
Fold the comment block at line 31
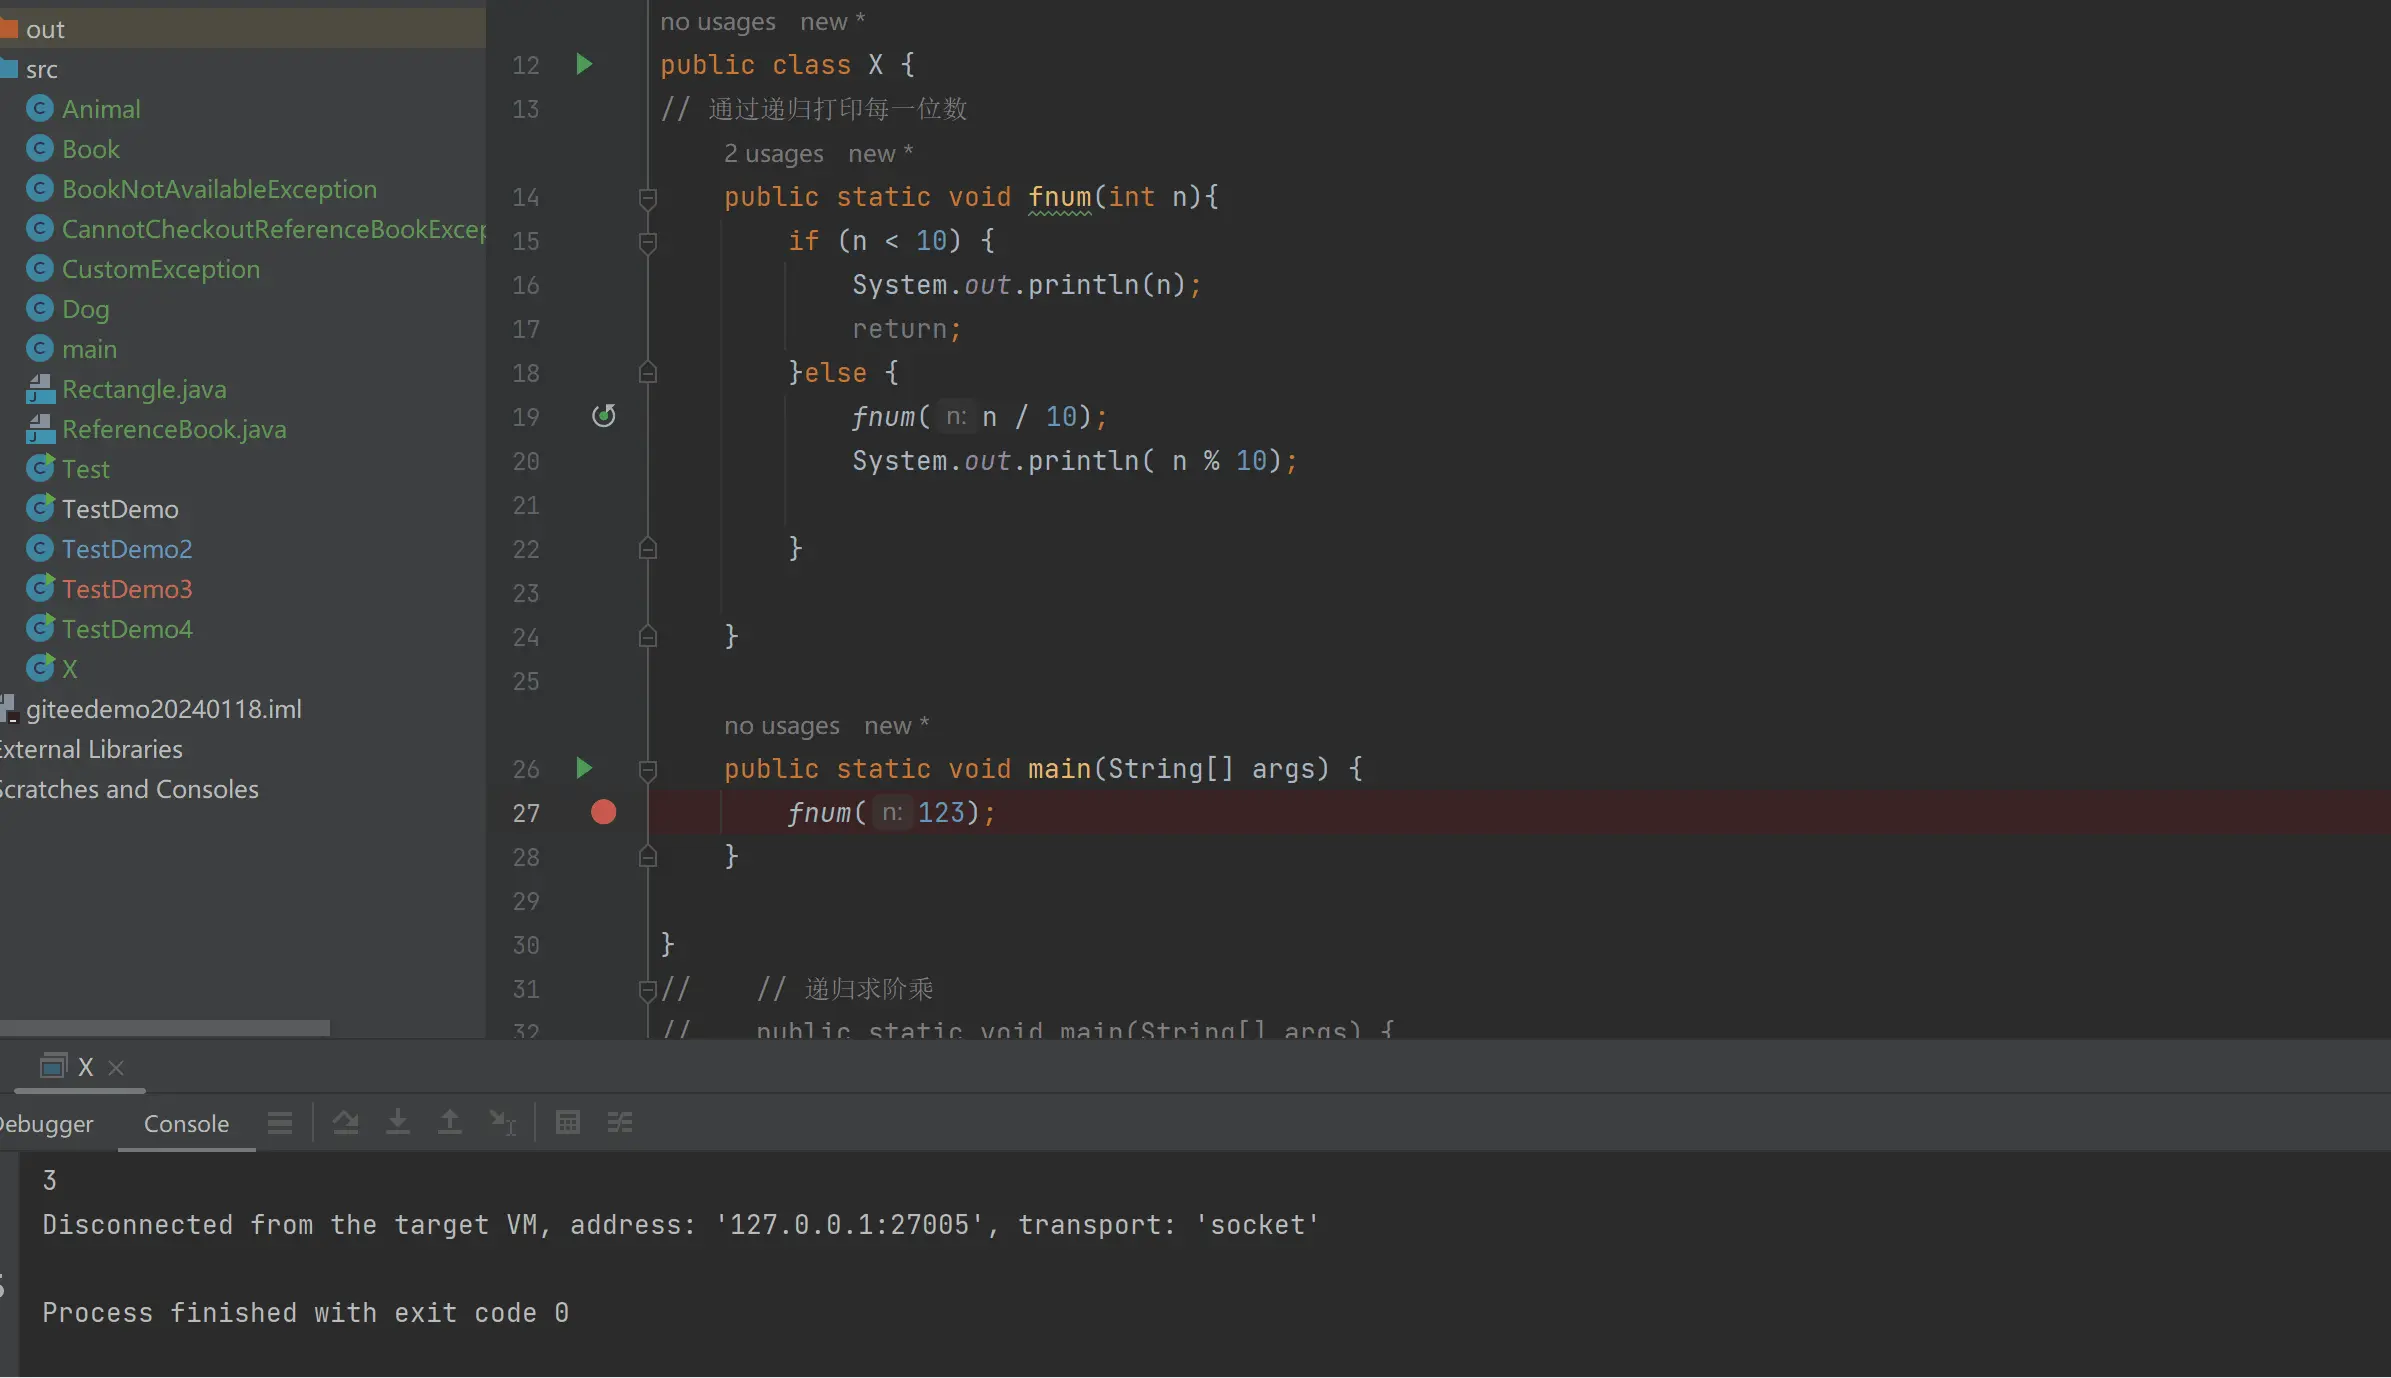tap(648, 990)
